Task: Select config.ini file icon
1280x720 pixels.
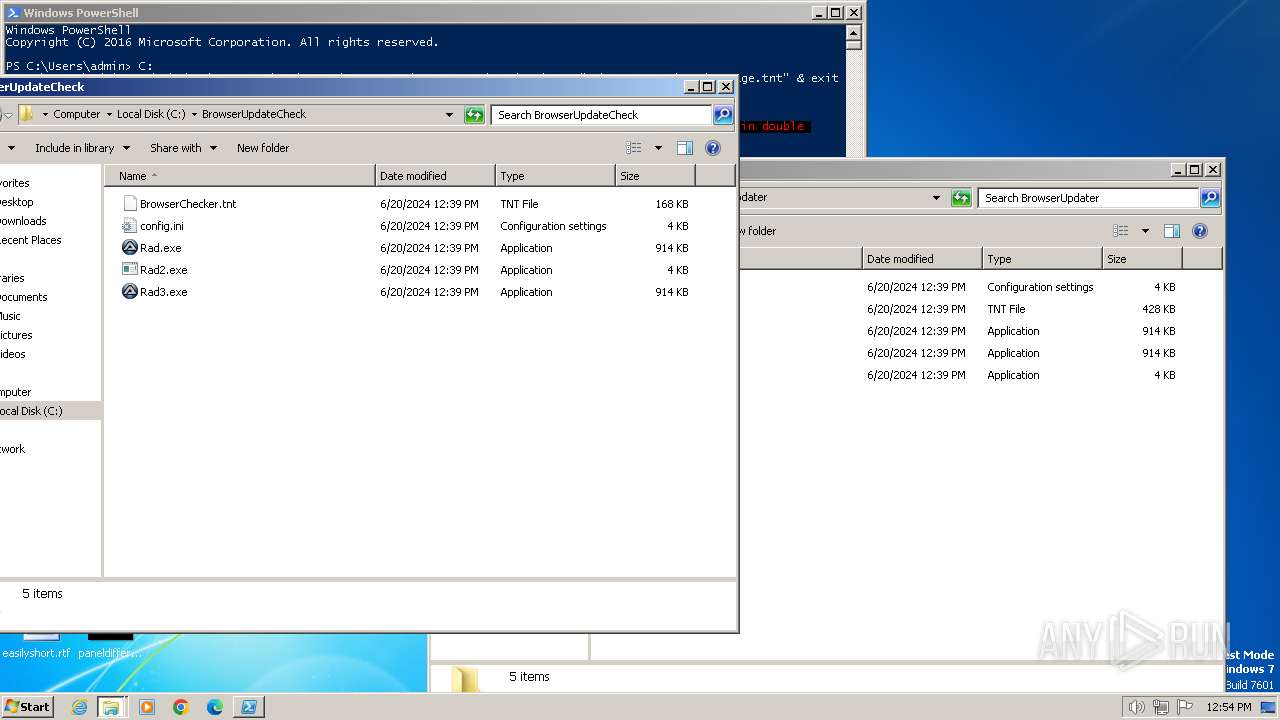Action: click(129, 226)
